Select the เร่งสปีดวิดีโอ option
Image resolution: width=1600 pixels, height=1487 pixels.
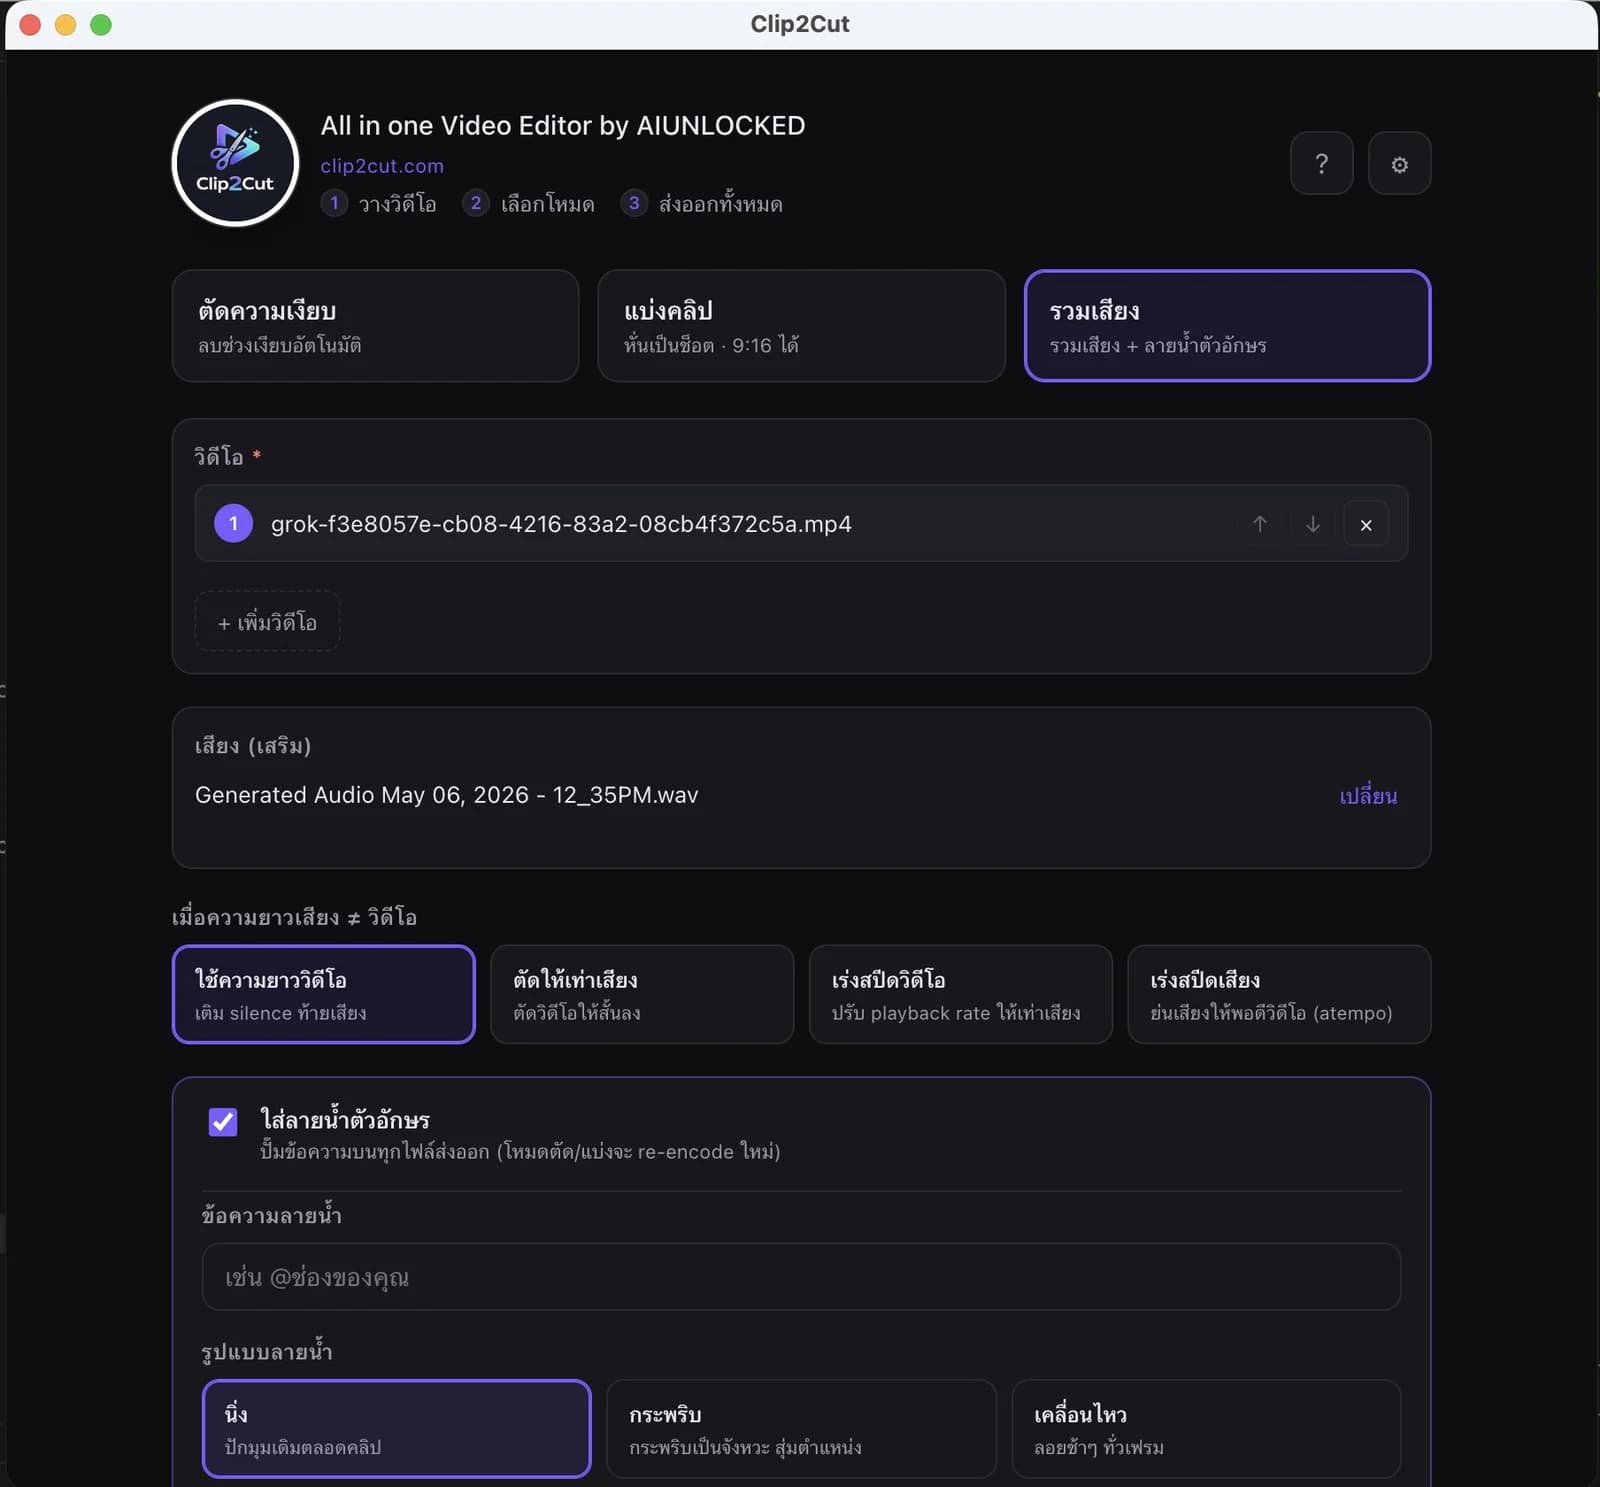point(960,994)
